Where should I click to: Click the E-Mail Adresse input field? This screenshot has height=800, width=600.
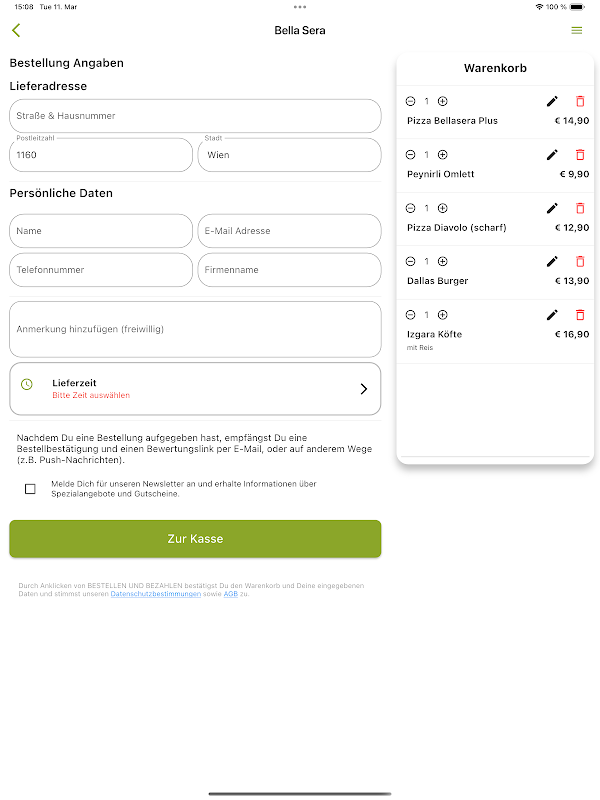[x=289, y=231]
